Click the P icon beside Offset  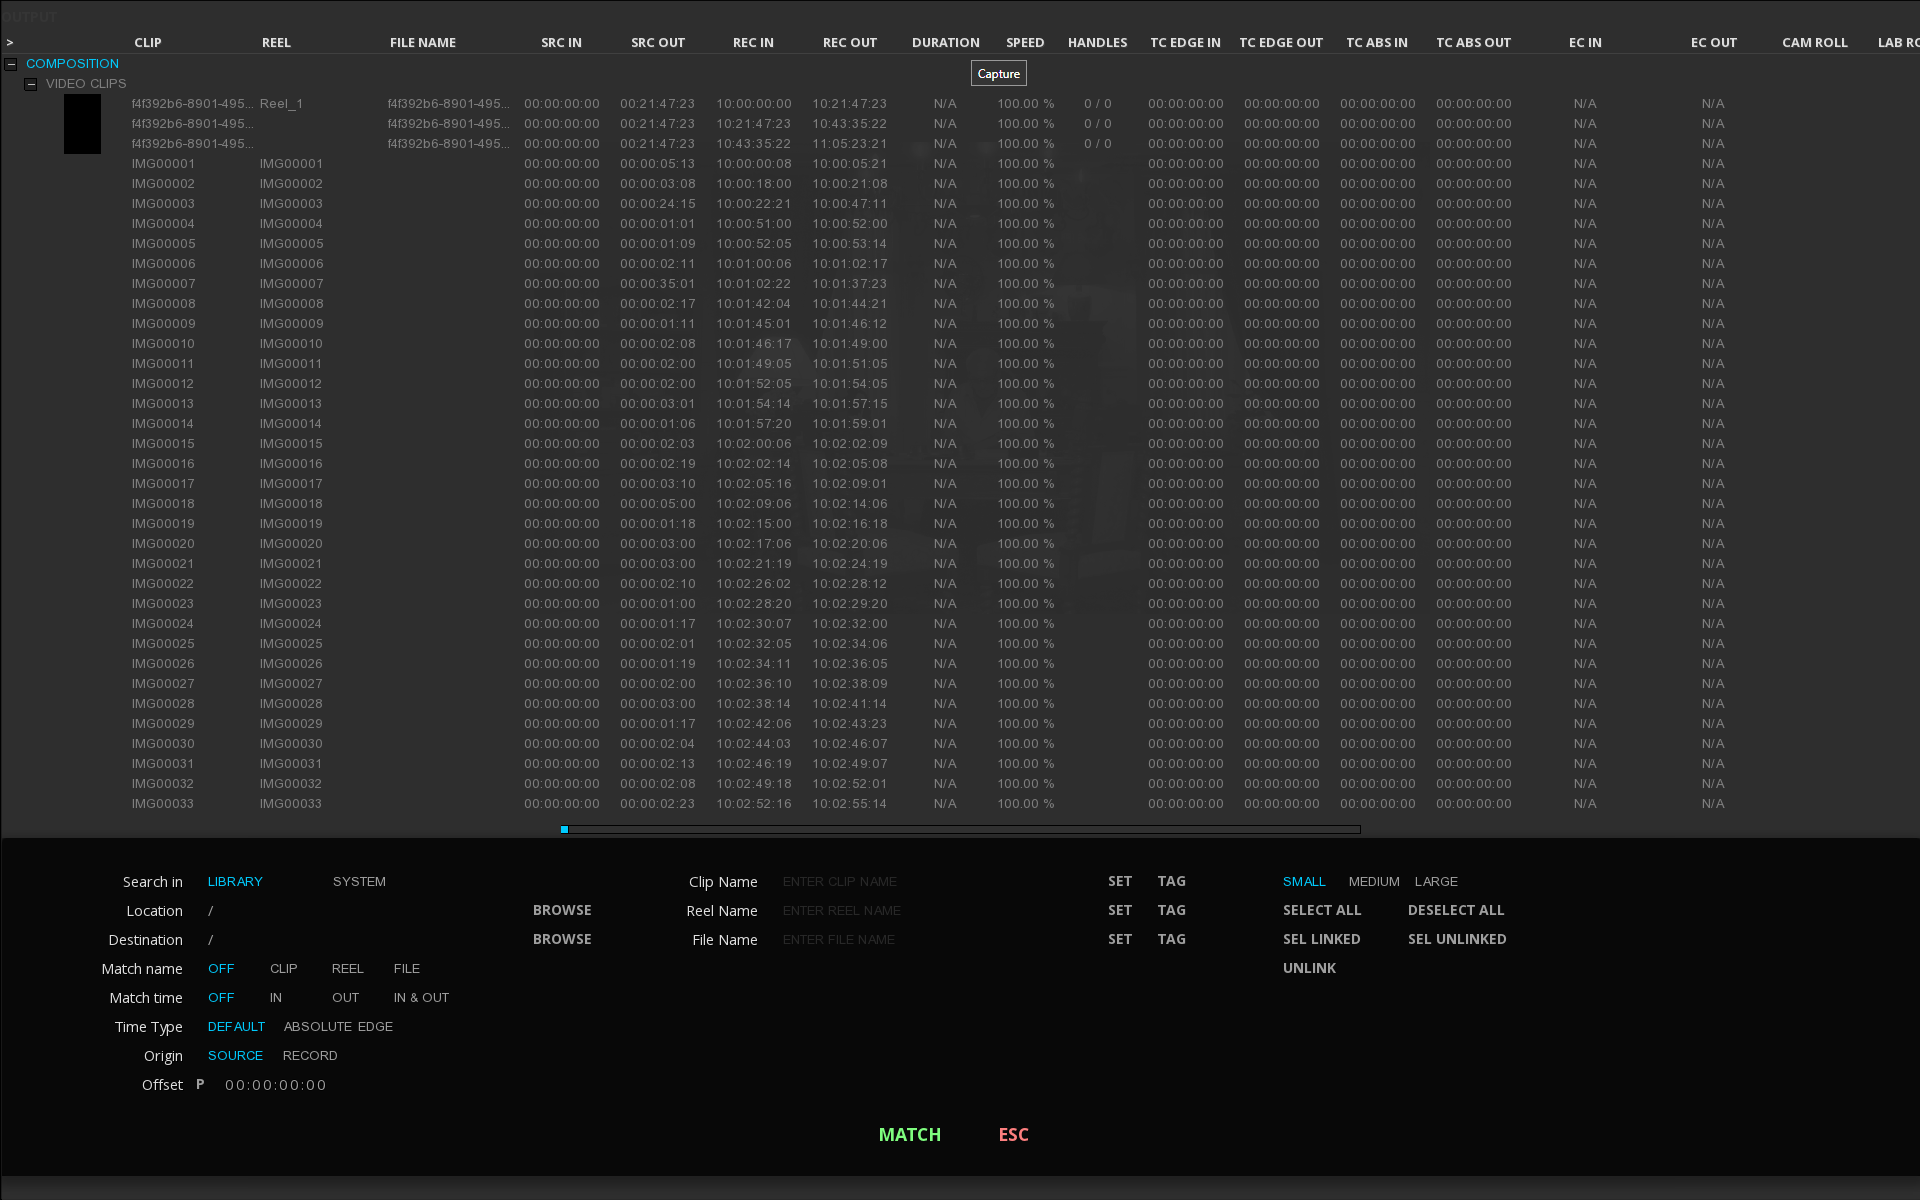click(x=200, y=1084)
